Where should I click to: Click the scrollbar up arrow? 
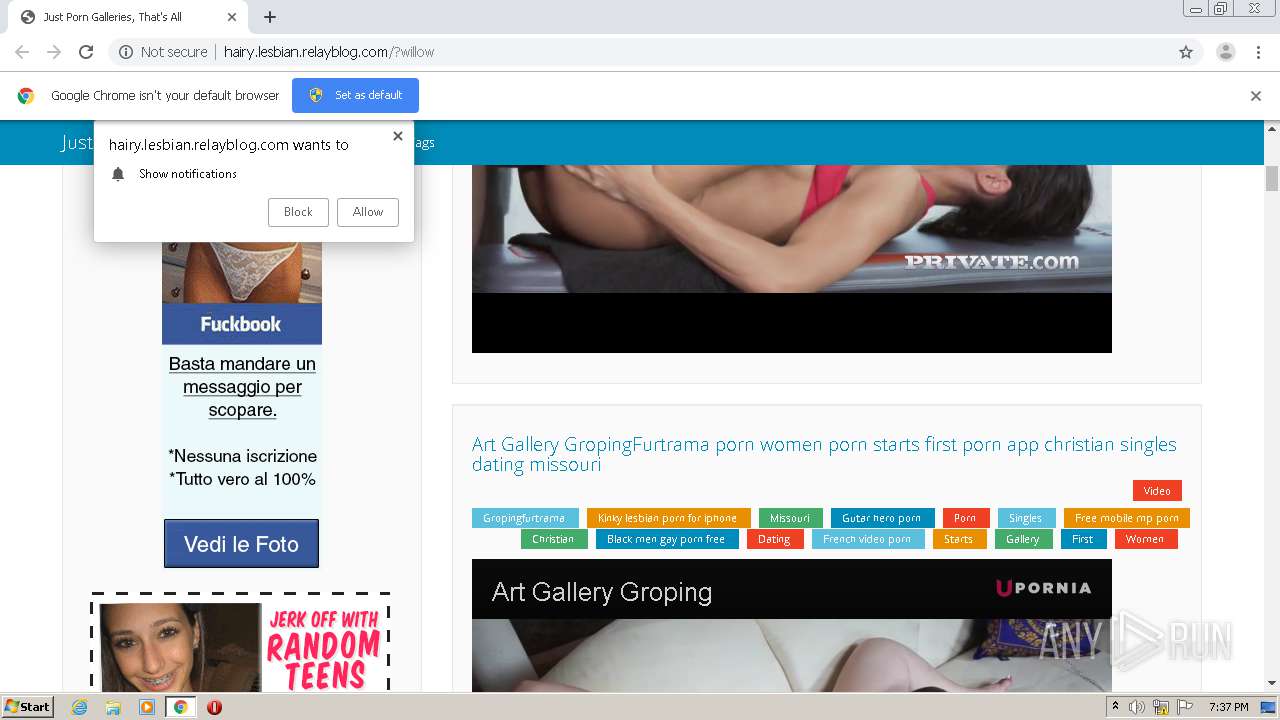(1272, 128)
